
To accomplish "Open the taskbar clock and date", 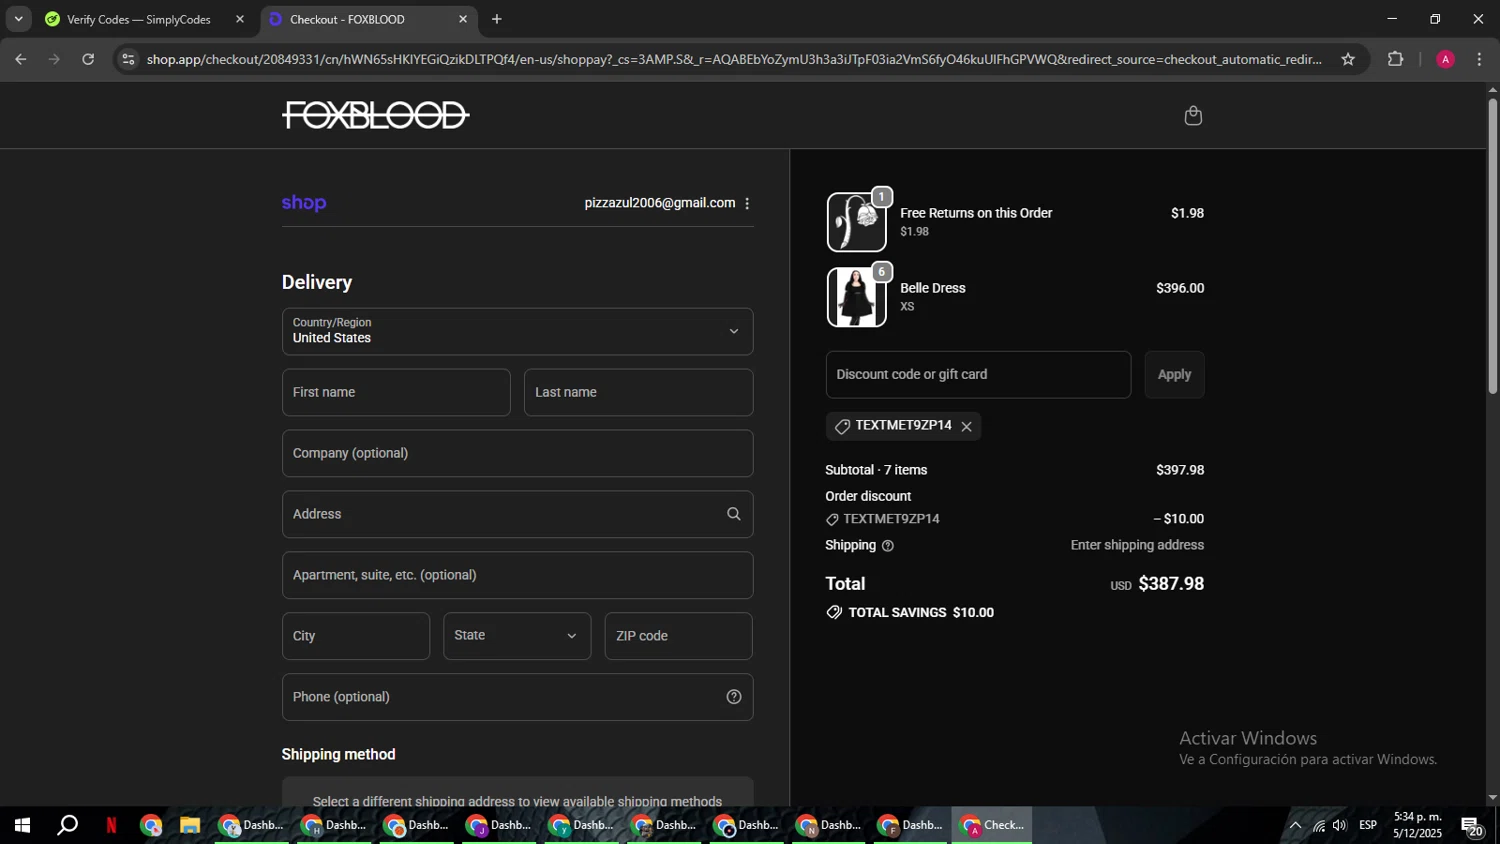I will (x=1417, y=825).
